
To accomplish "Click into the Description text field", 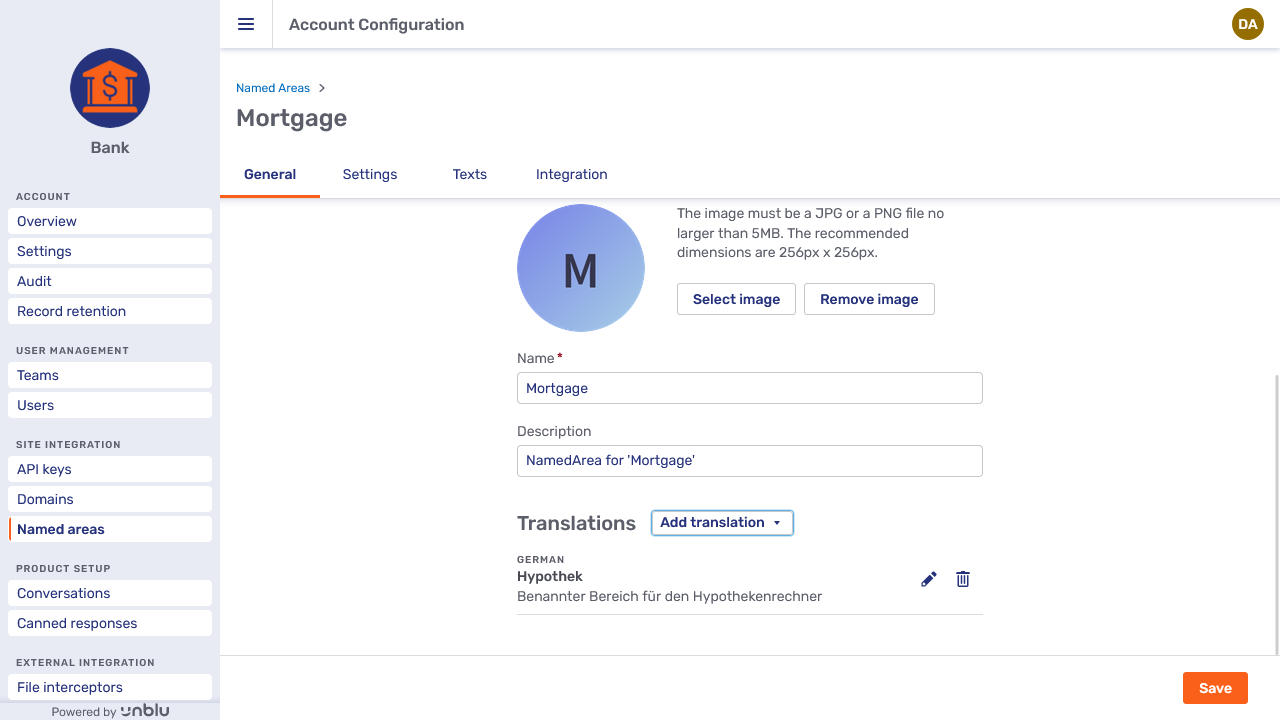I will point(749,461).
